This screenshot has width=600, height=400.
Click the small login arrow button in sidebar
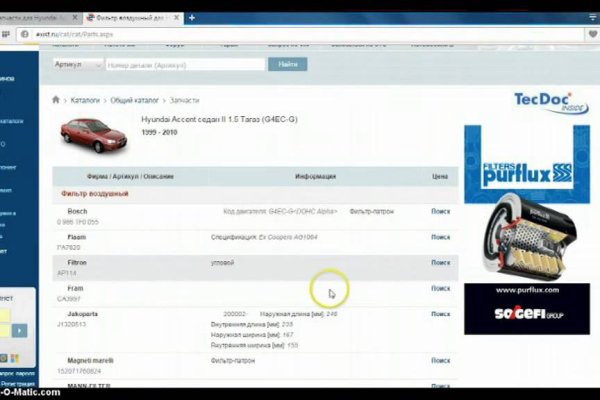5,358
